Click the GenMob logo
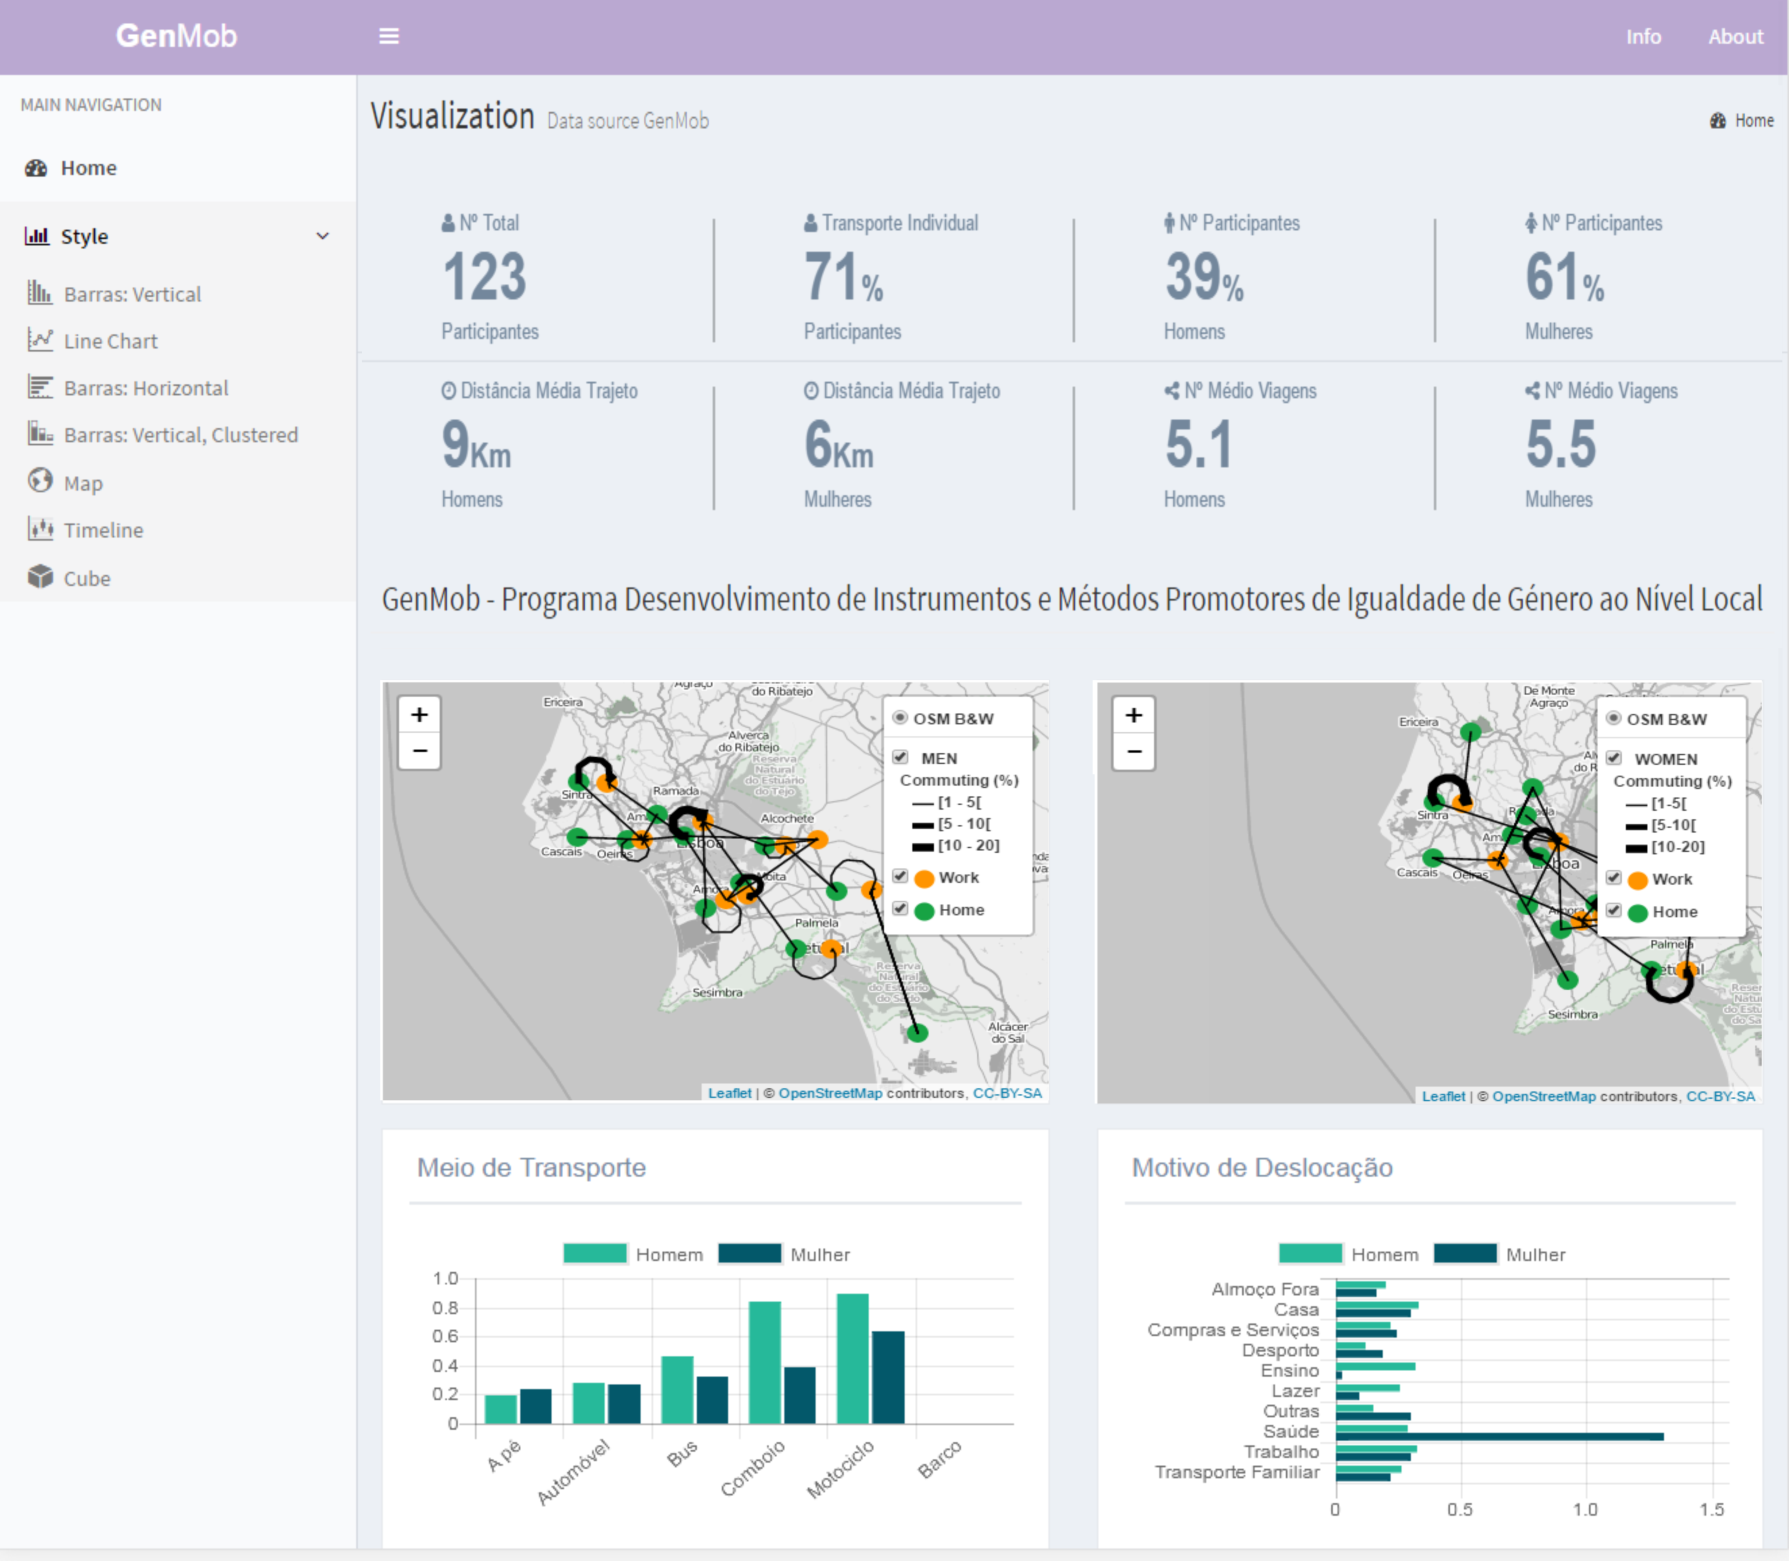 pyautogui.click(x=176, y=36)
